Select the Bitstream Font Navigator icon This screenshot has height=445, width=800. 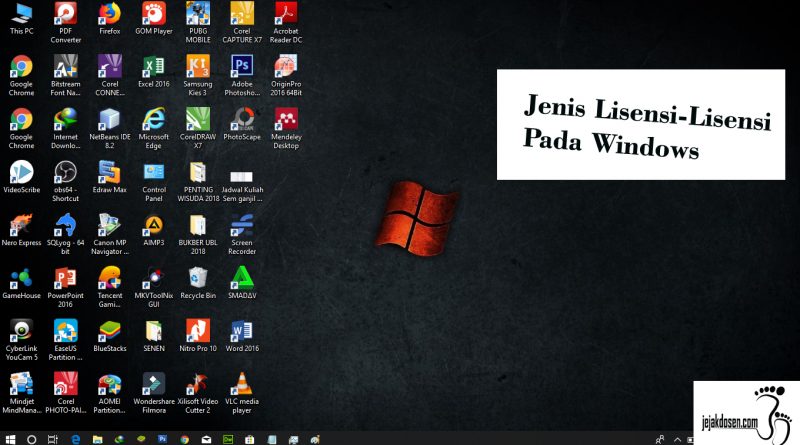point(65,76)
